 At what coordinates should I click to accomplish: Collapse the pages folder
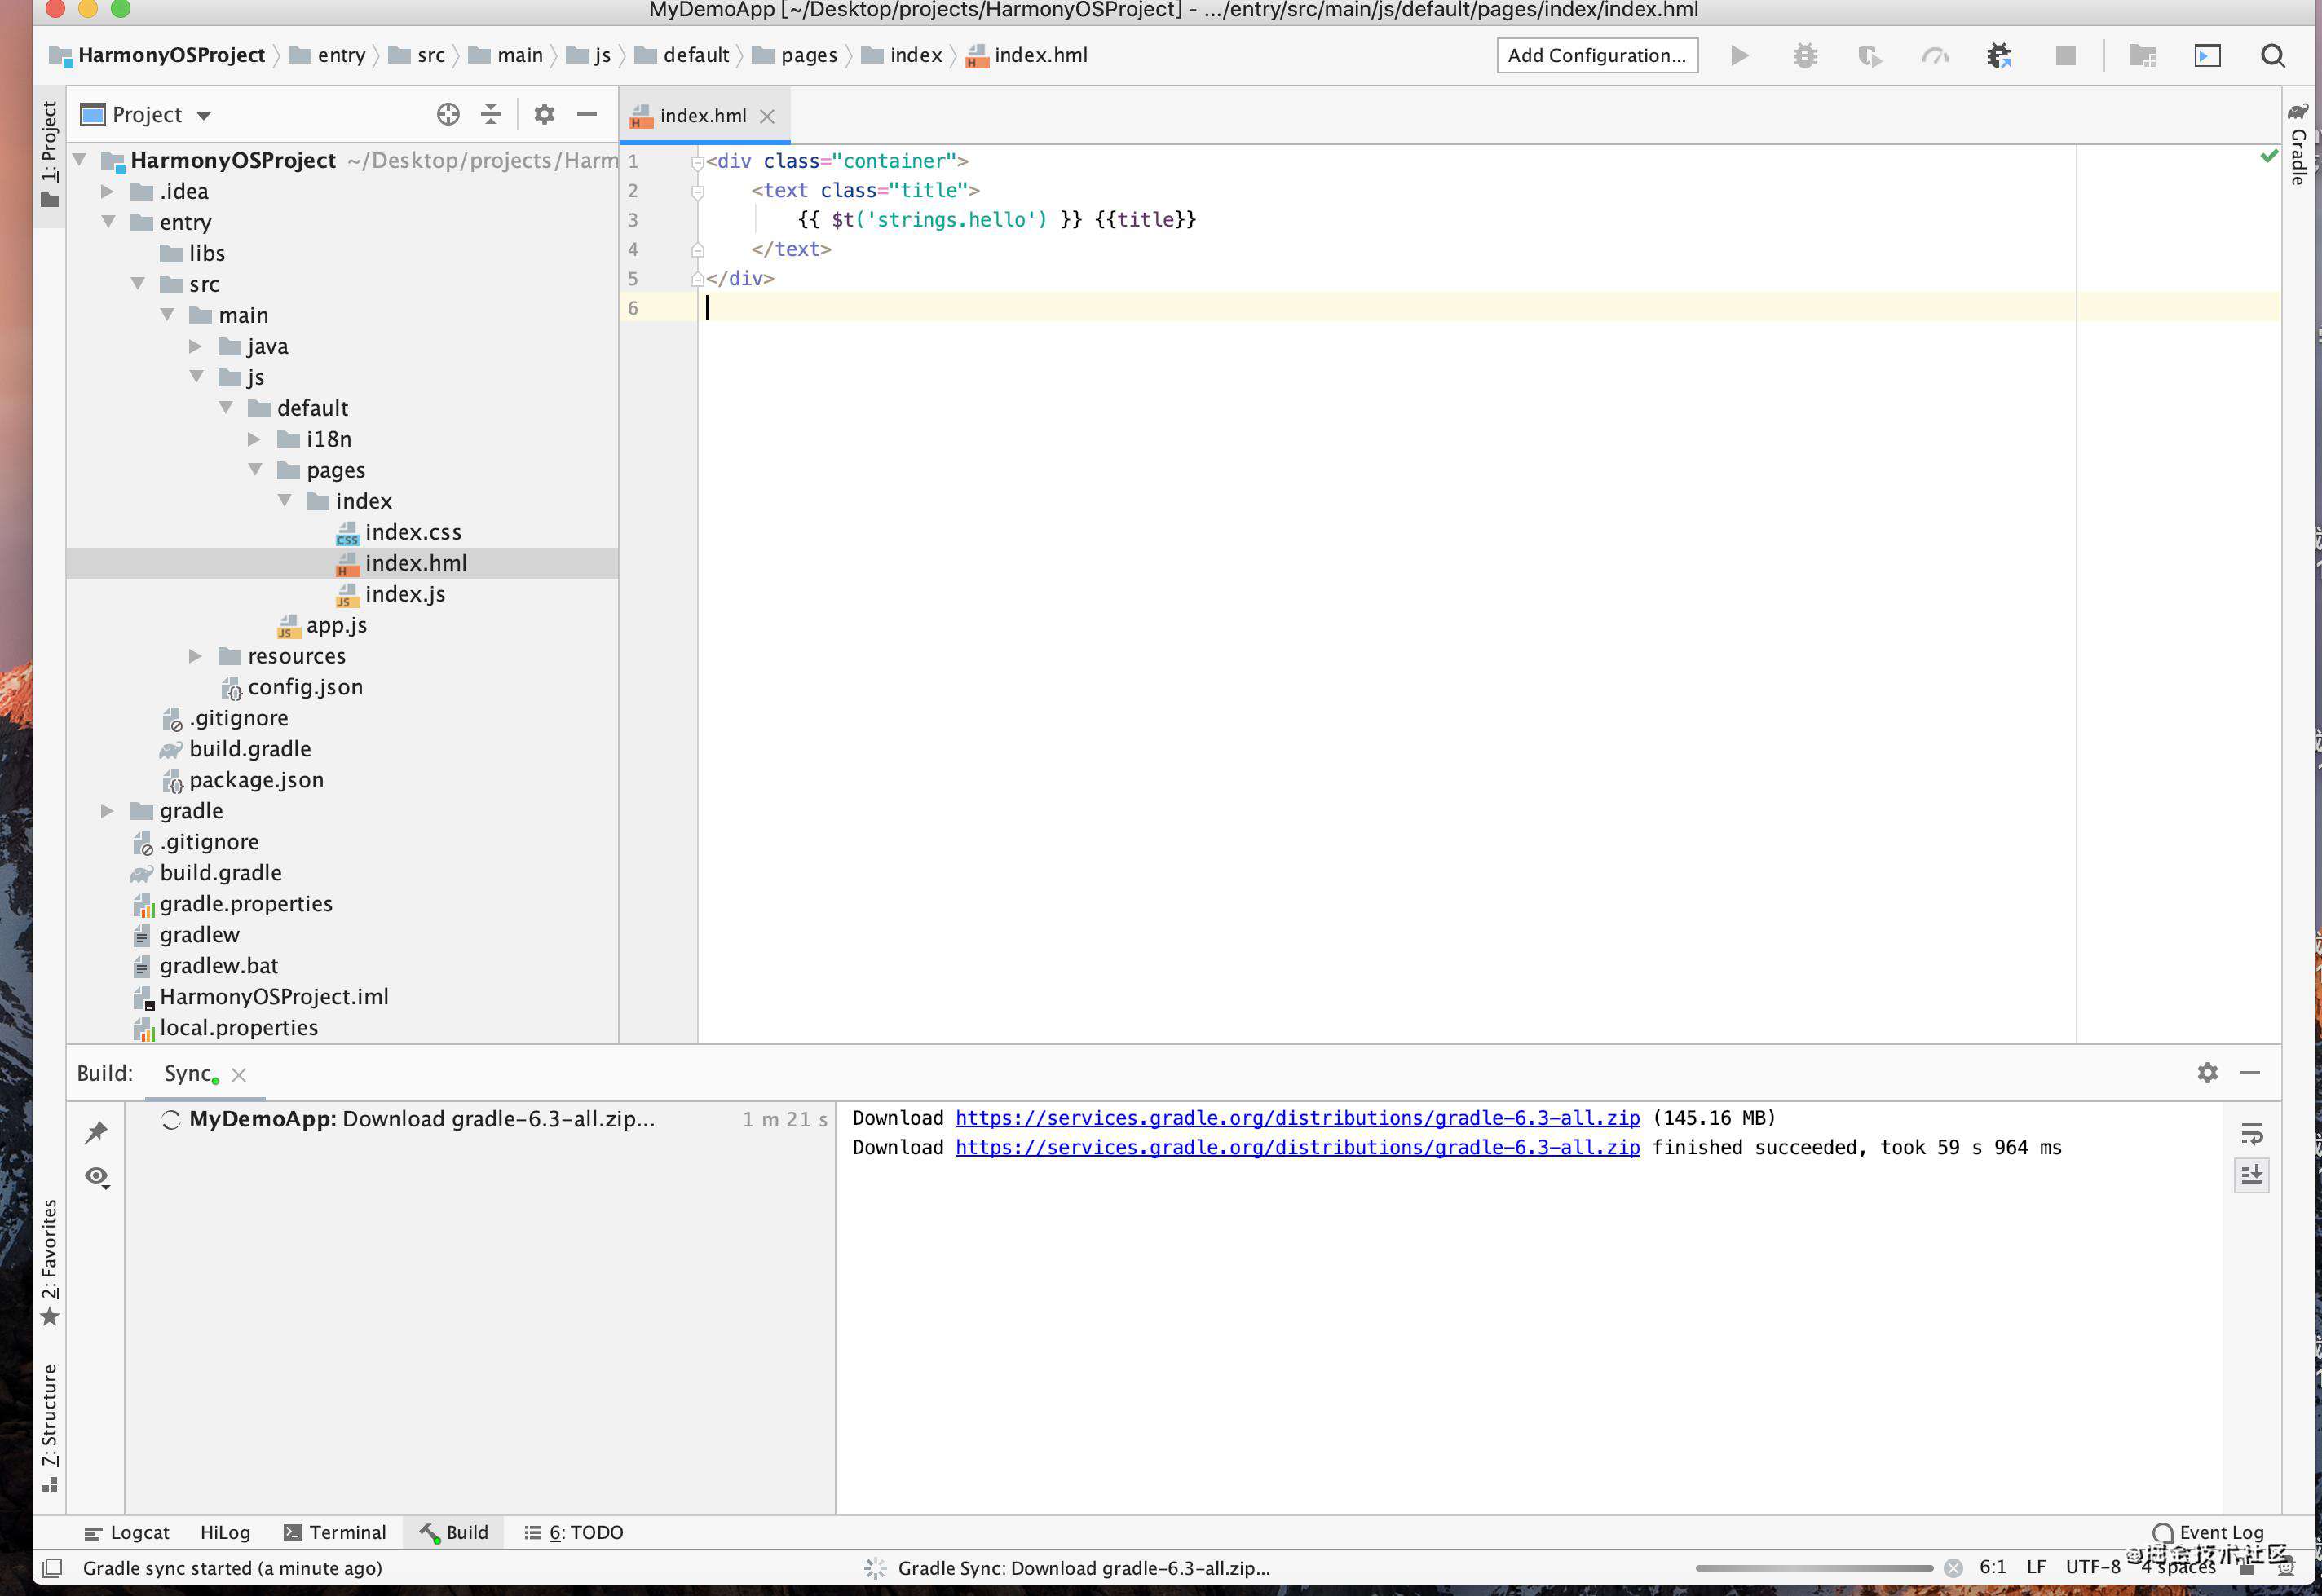click(x=255, y=470)
